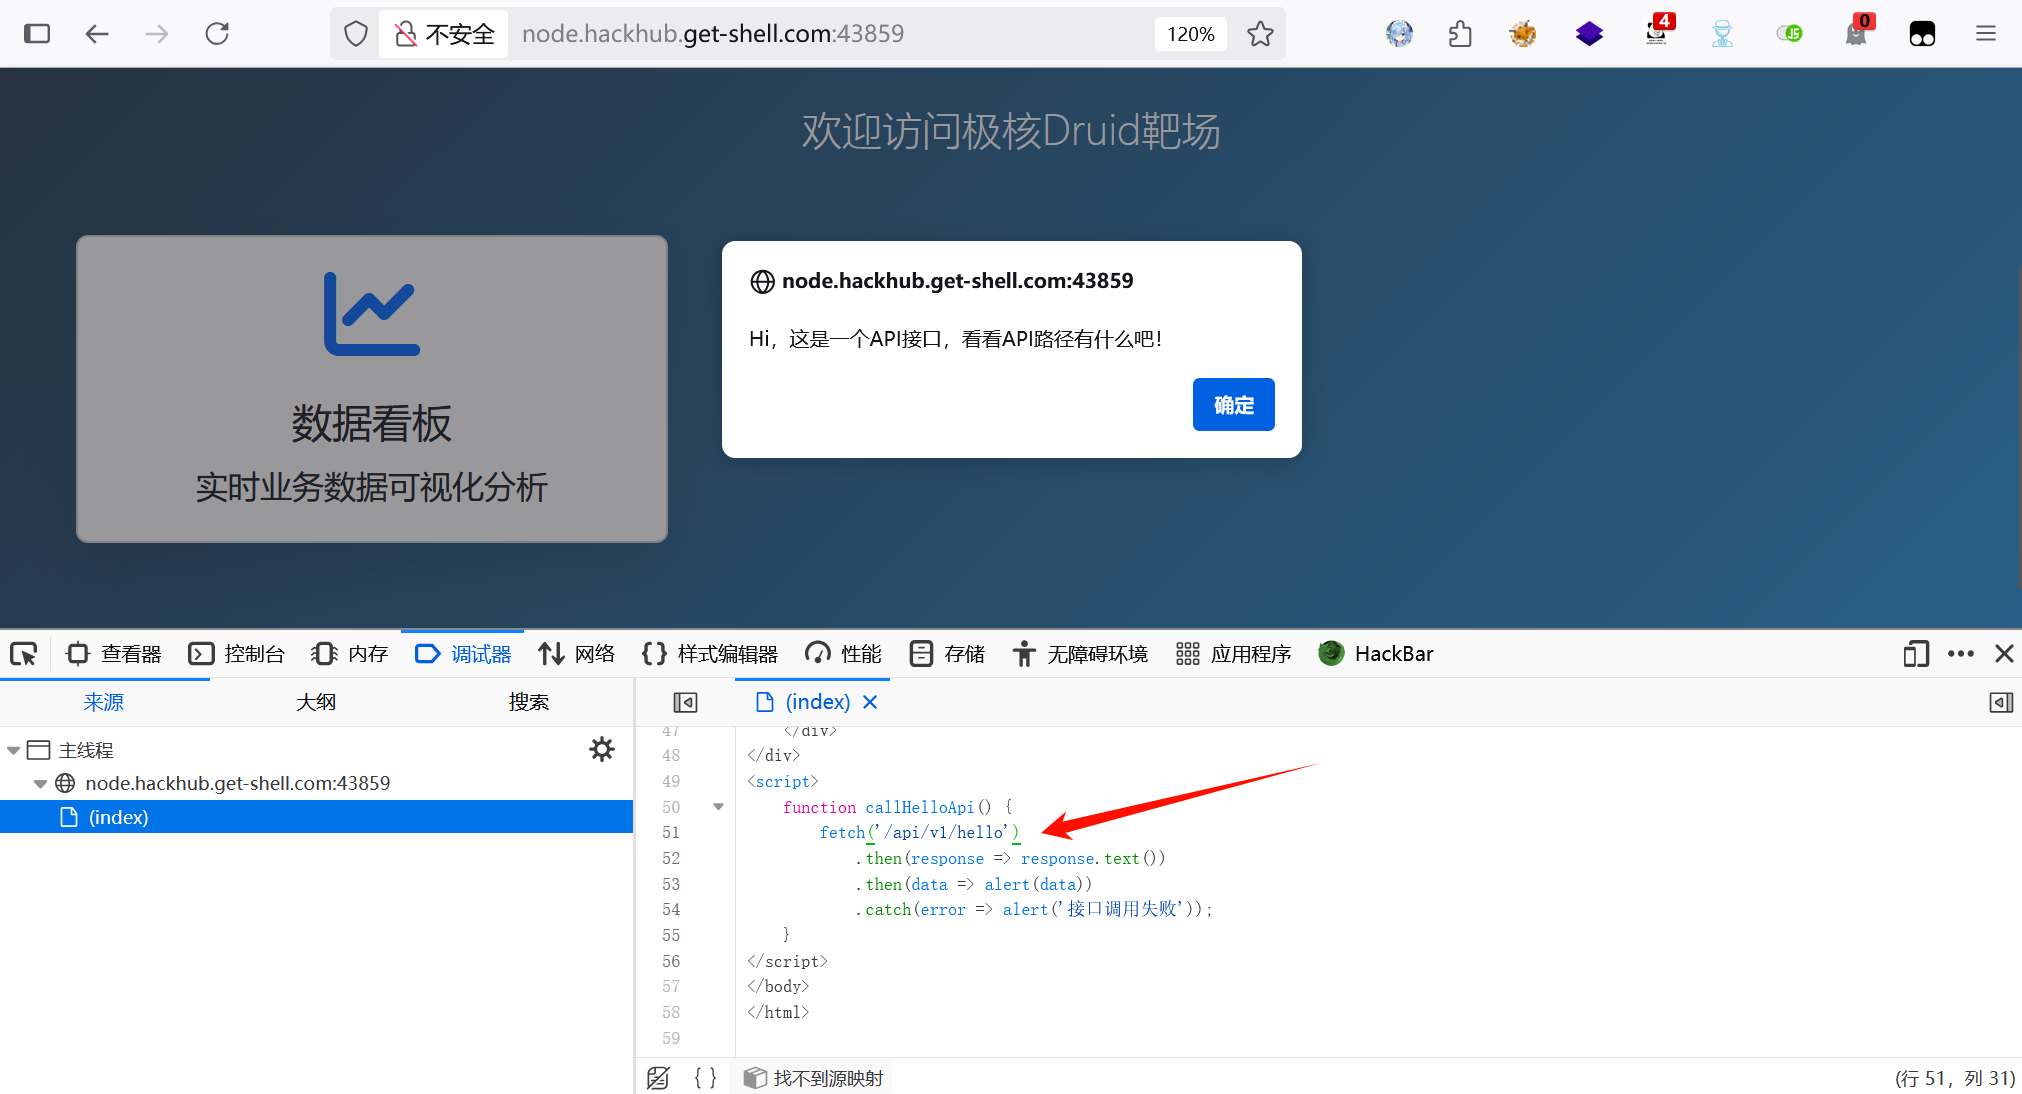The width and height of the screenshot is (2022, 1094).
Task: Click the debugger settings gear icon
Action: pos(601,749)
